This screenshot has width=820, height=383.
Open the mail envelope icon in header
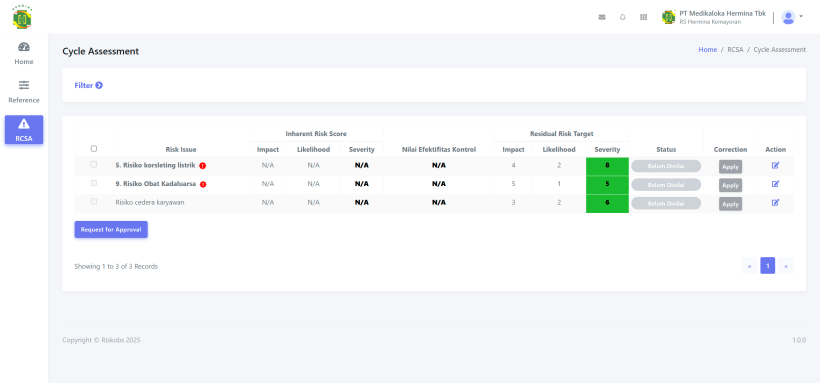click(x=602, y=17)
